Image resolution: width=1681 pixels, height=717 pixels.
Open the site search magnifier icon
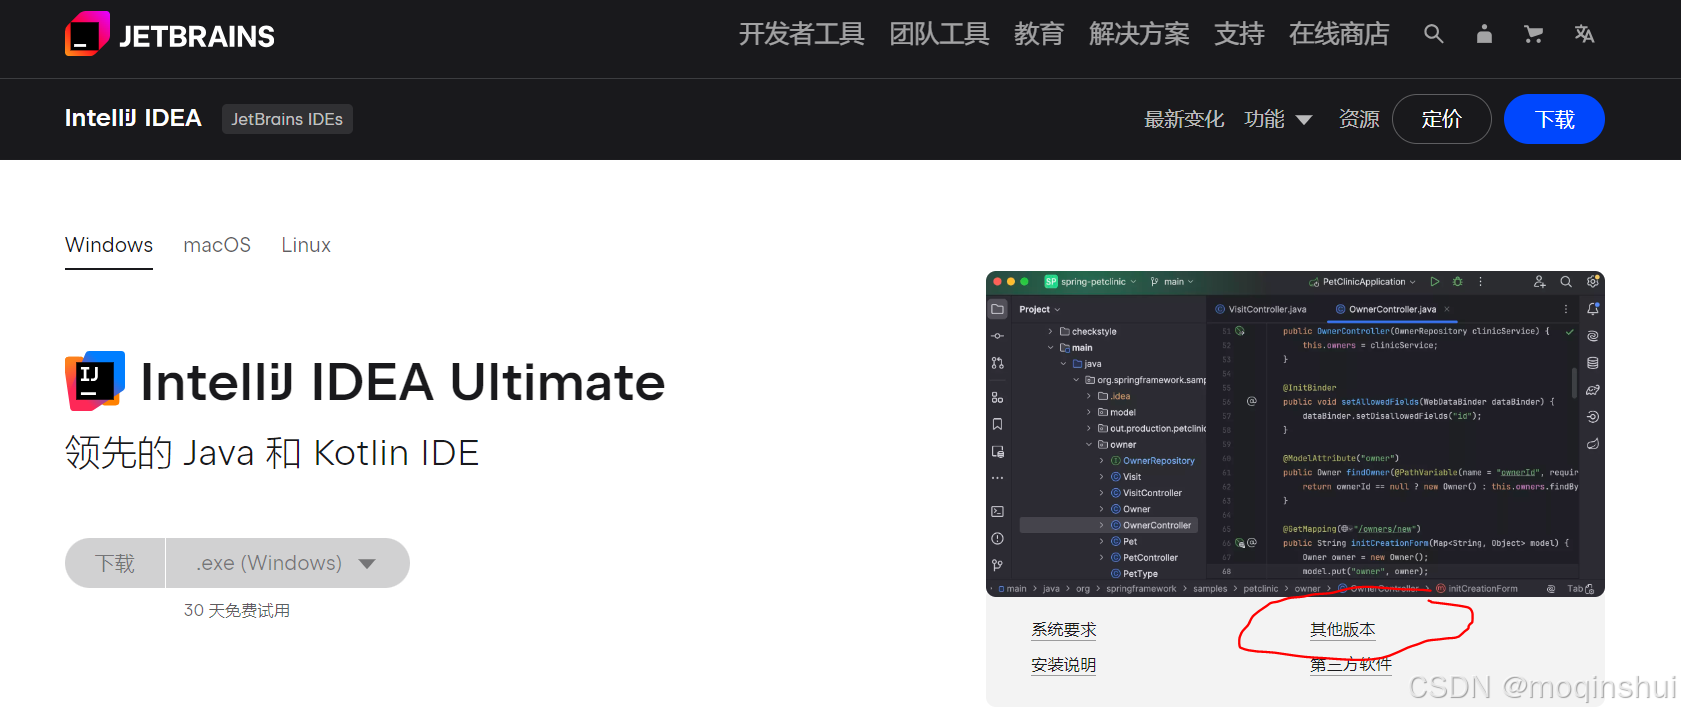click(1433, 34)
